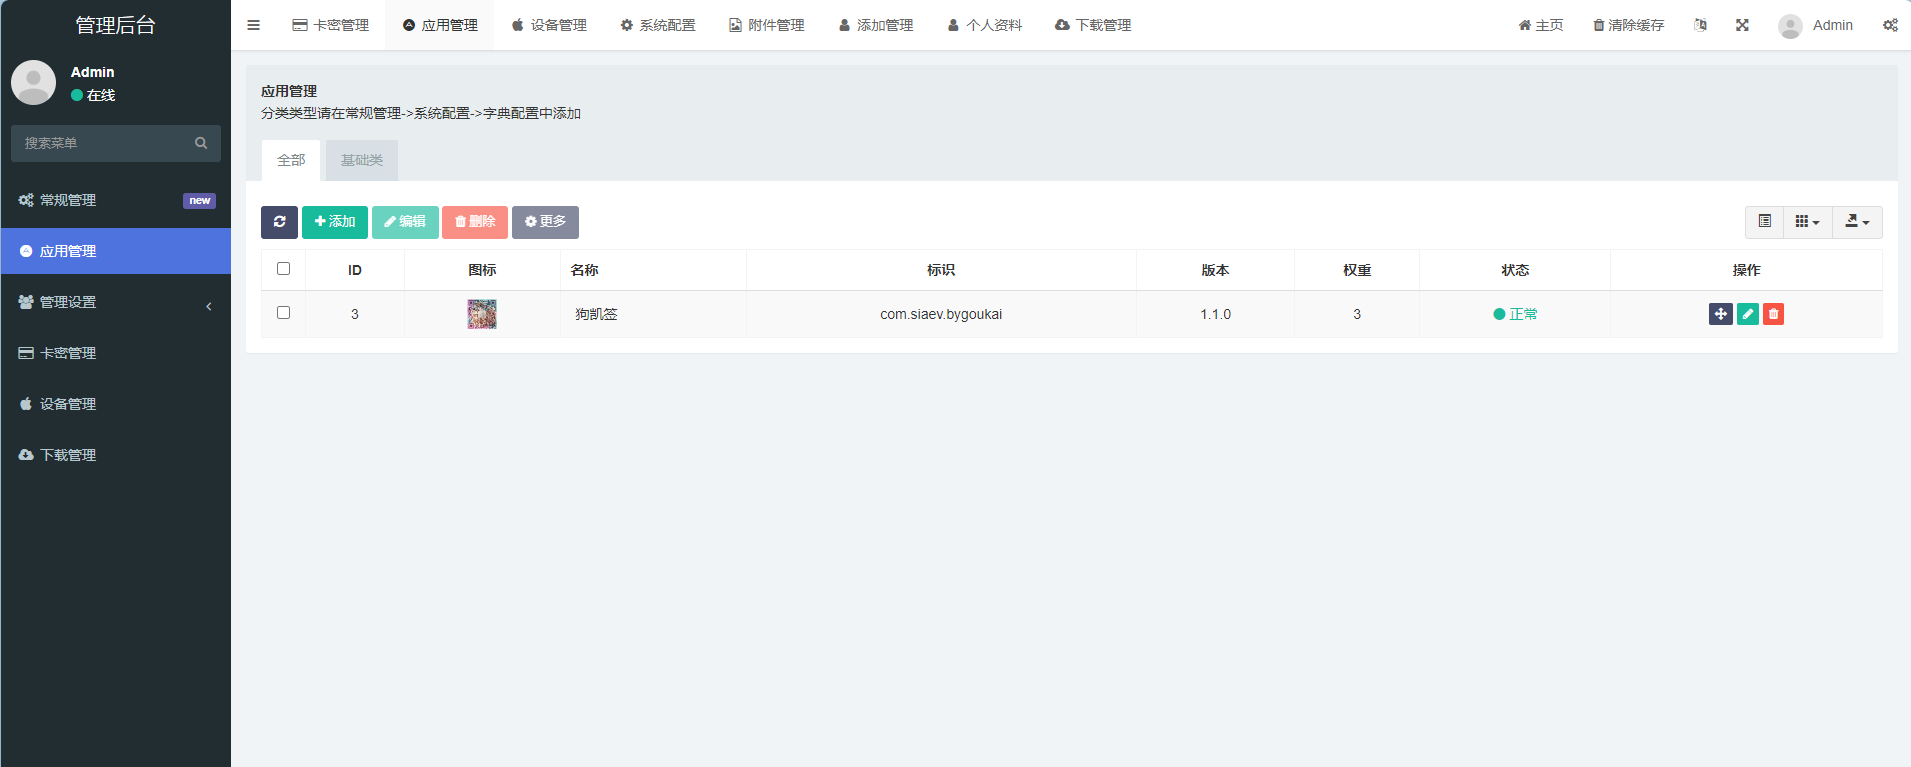Toggle fullscreen mode icon in header
The height and width of the screenshot is (767, 1911).
pos(1742,25)
